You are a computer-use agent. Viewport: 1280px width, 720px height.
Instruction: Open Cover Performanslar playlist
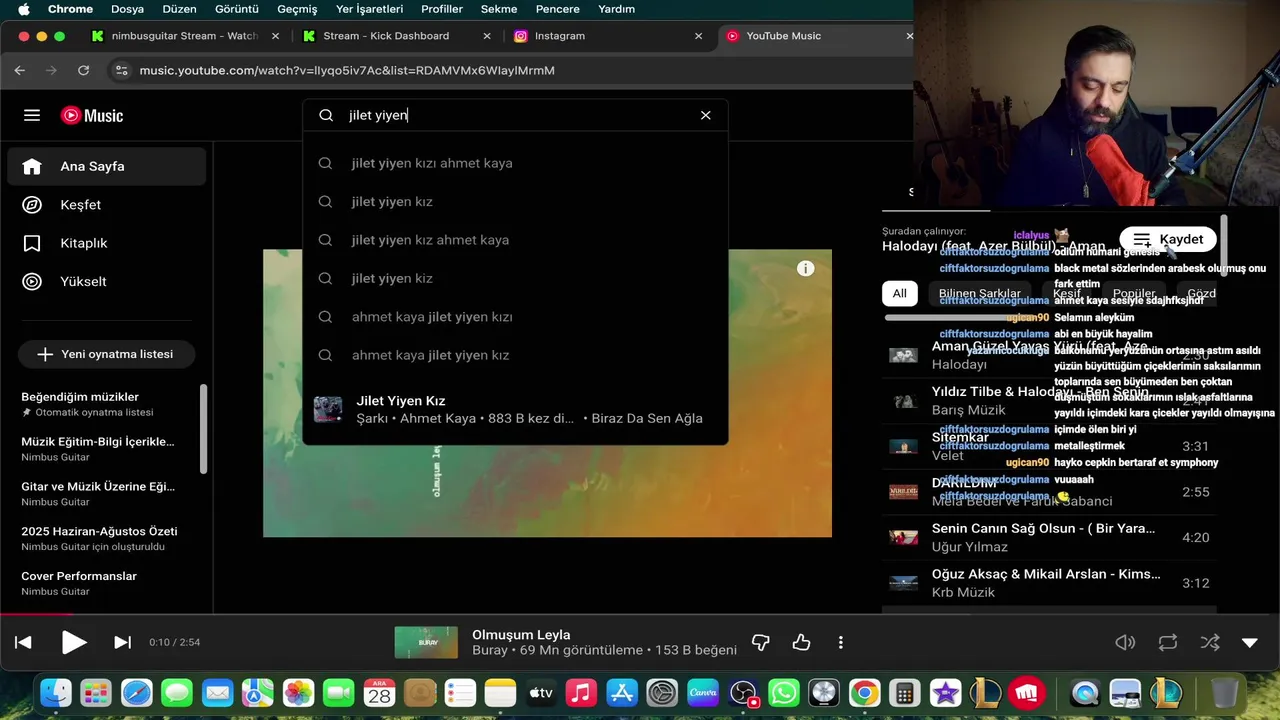(x=100, y=583)
